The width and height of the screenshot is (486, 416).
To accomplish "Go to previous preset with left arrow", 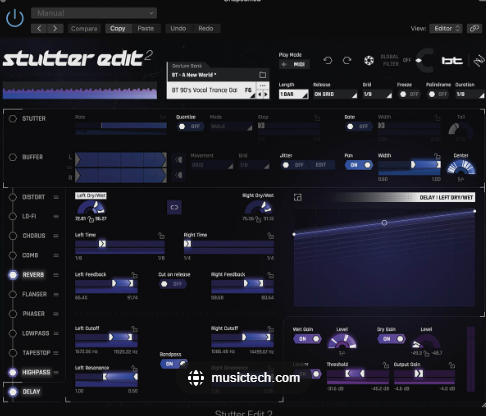I will (x=39, y=29).
